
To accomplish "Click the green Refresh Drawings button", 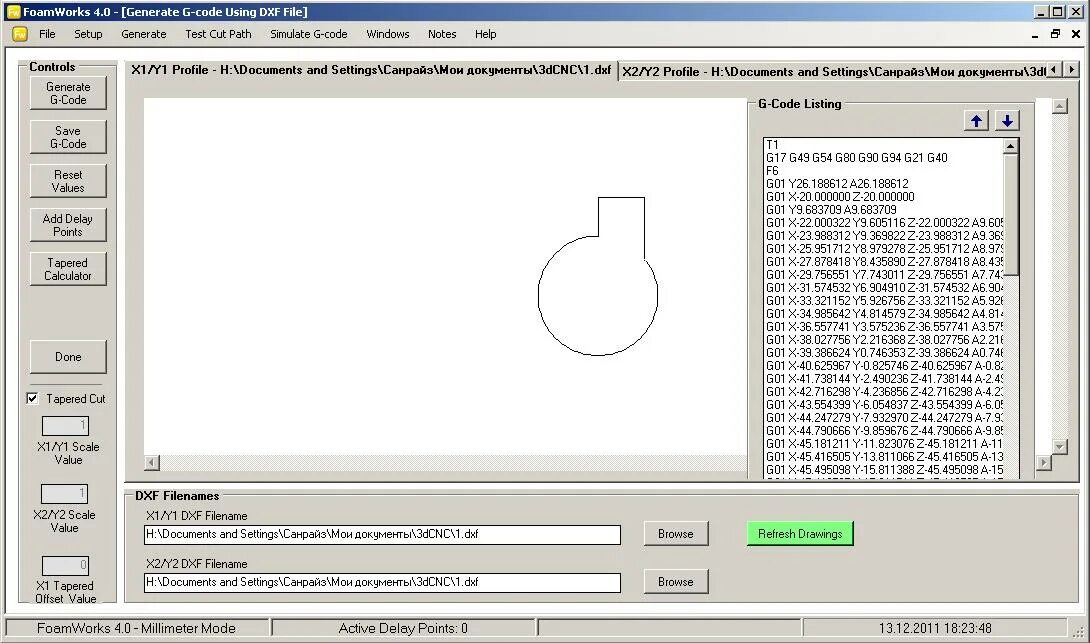I will (x=800, y=534).
